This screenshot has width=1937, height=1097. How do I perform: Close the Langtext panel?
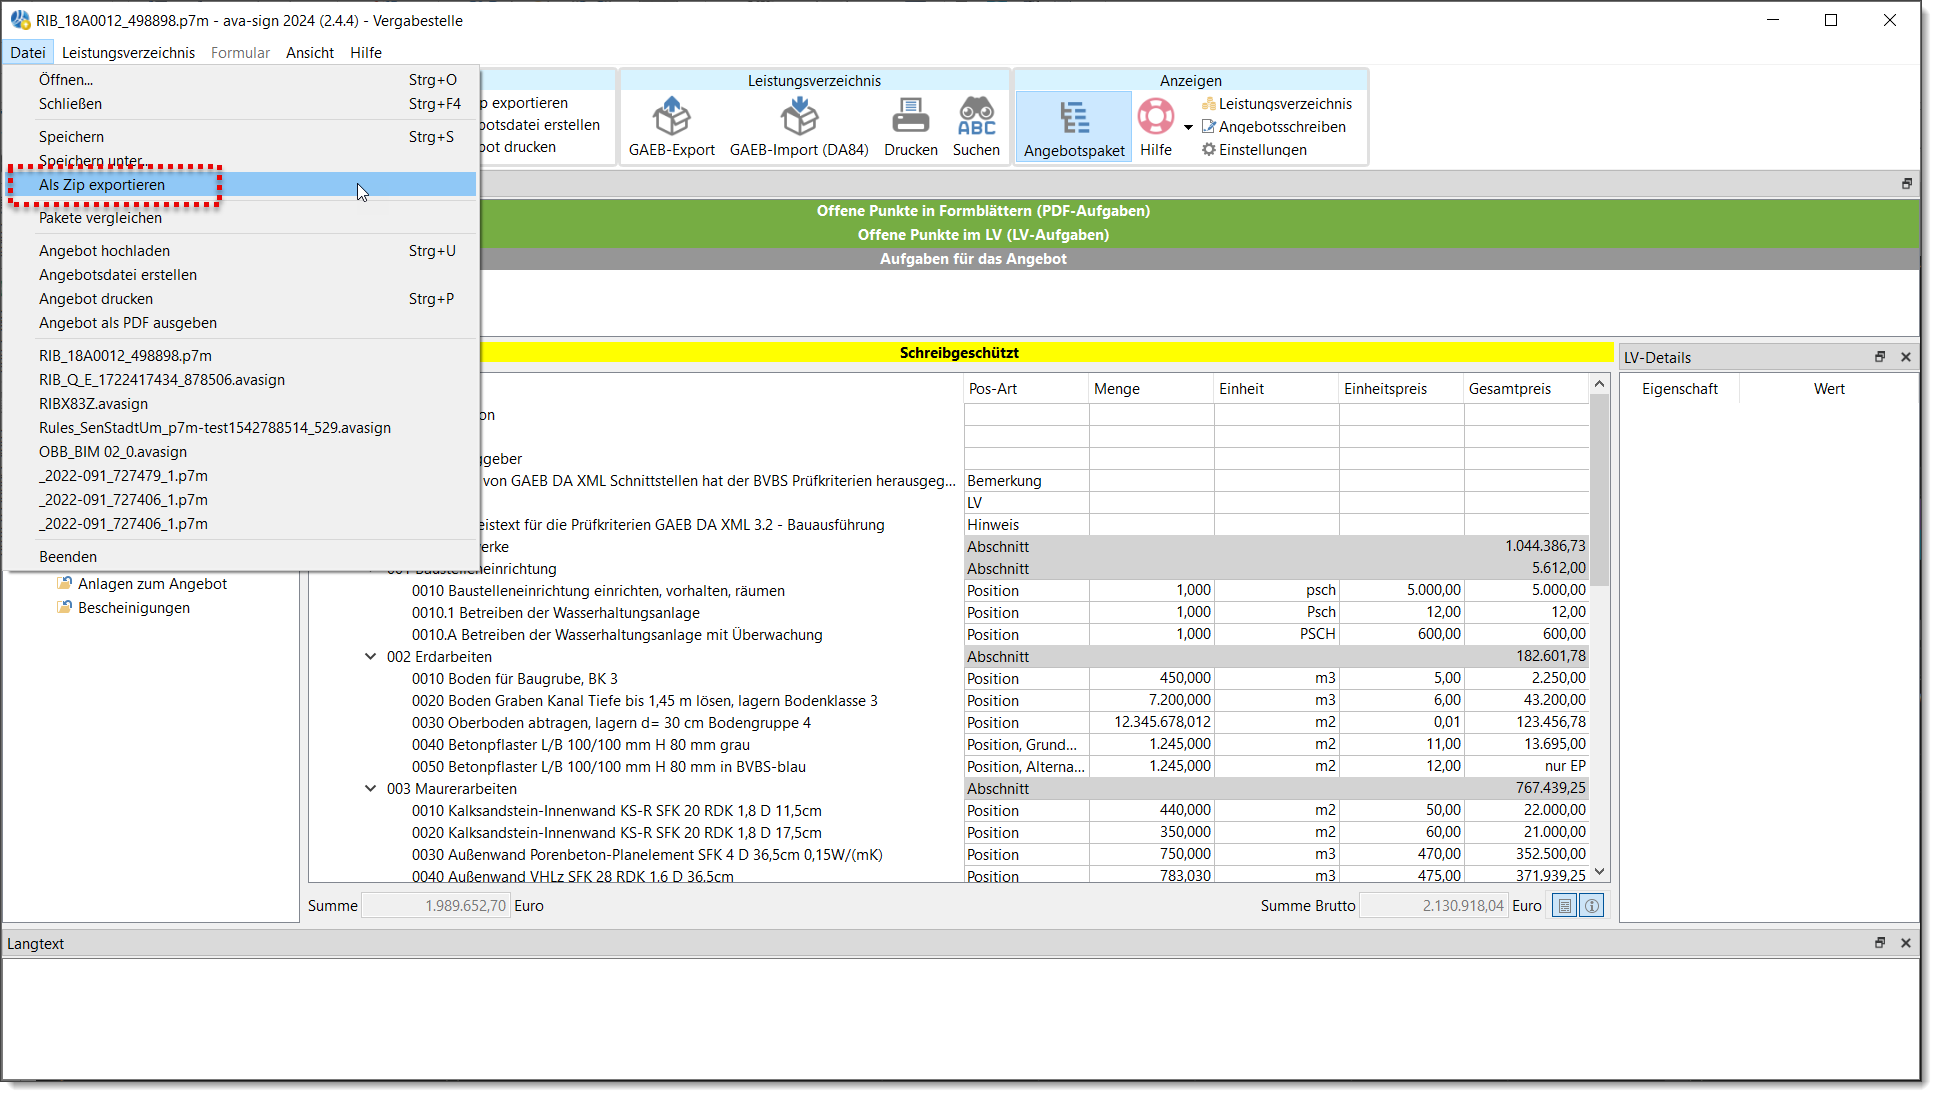[x=1906, y=943]
